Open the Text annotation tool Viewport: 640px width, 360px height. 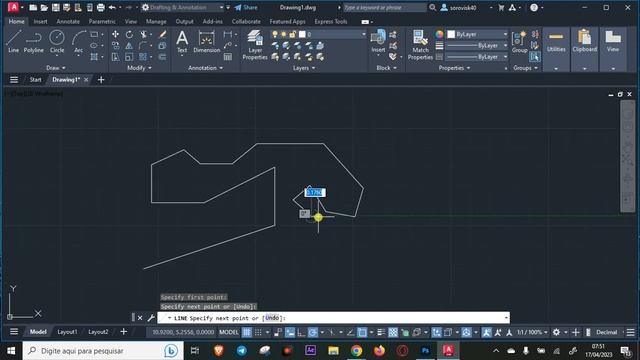(182, 42)
